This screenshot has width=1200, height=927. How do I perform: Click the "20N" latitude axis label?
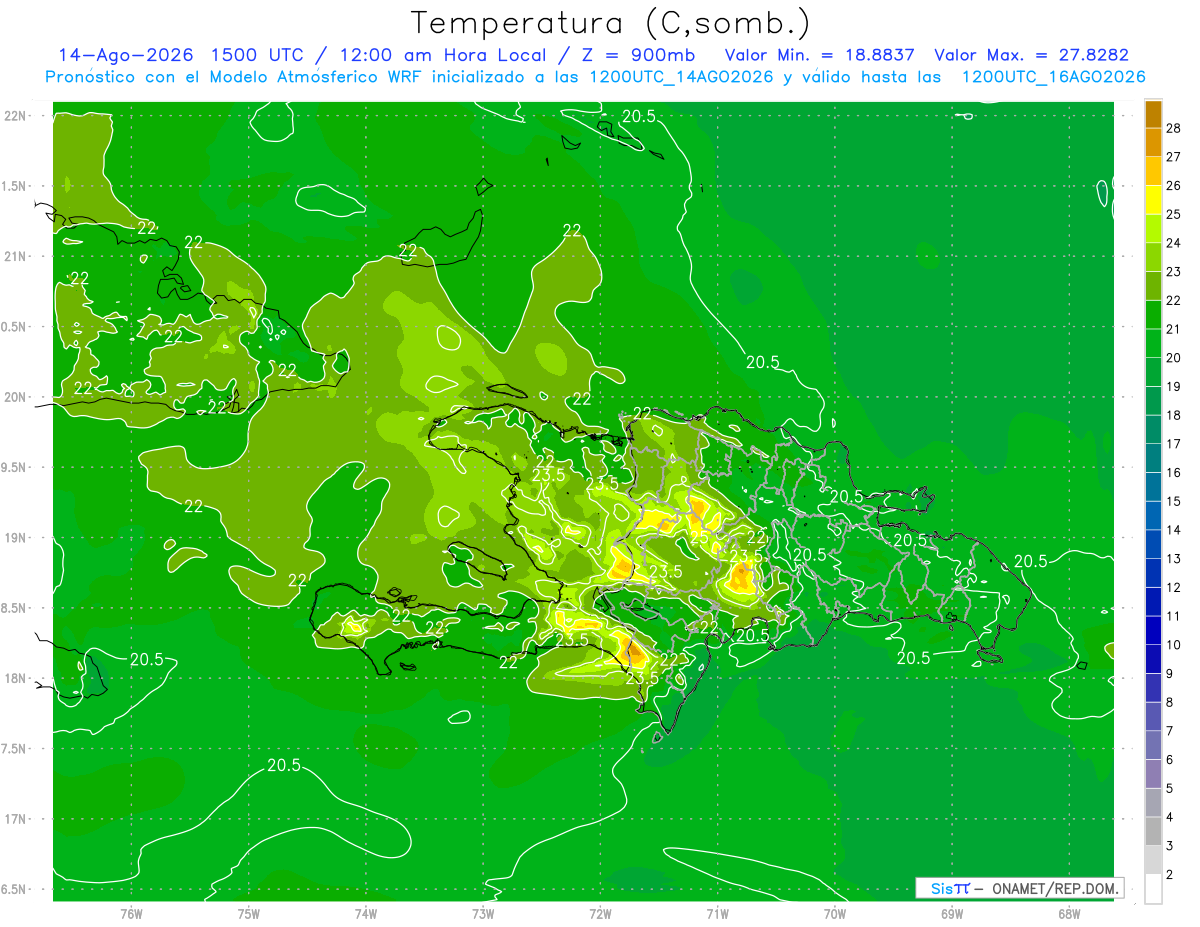coord(15,397)
